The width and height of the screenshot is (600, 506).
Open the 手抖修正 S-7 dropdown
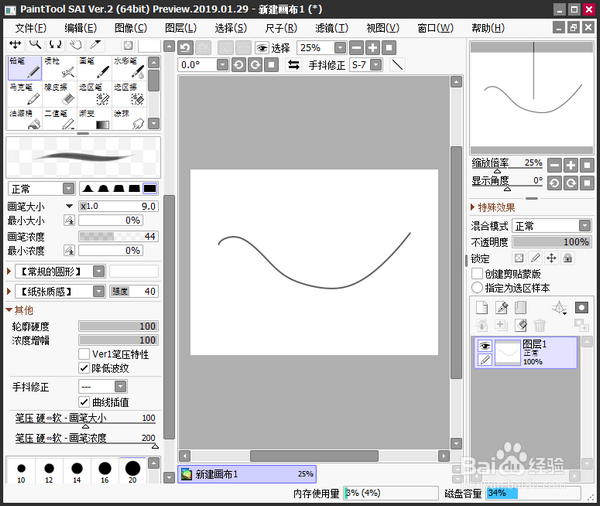point(377,65)
